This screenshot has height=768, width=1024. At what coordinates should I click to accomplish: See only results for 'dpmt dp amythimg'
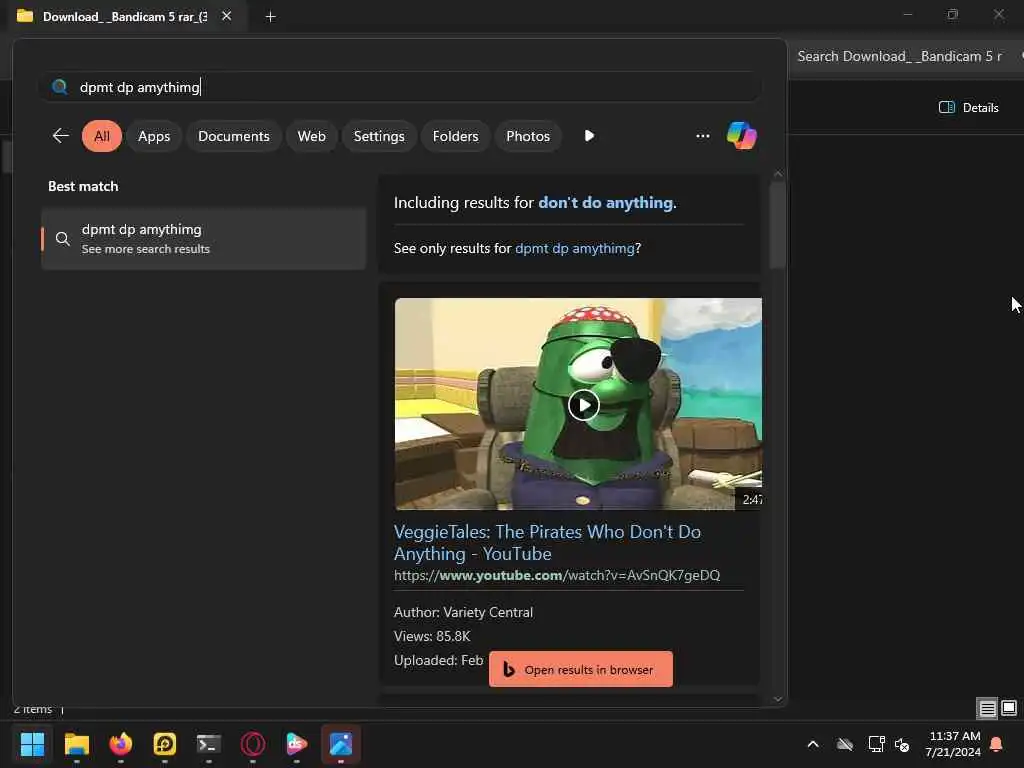pyautogui.click(x=574, y=248)
